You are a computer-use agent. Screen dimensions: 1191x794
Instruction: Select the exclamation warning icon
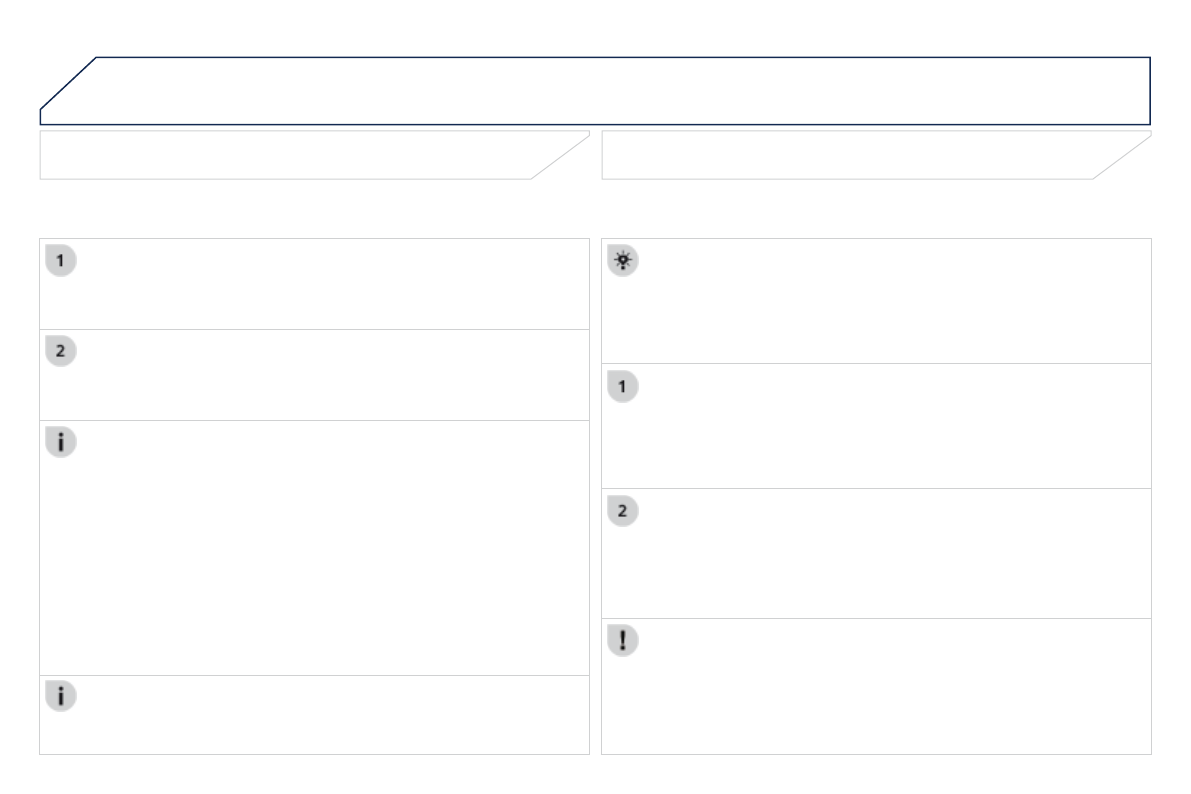(624, 641)
